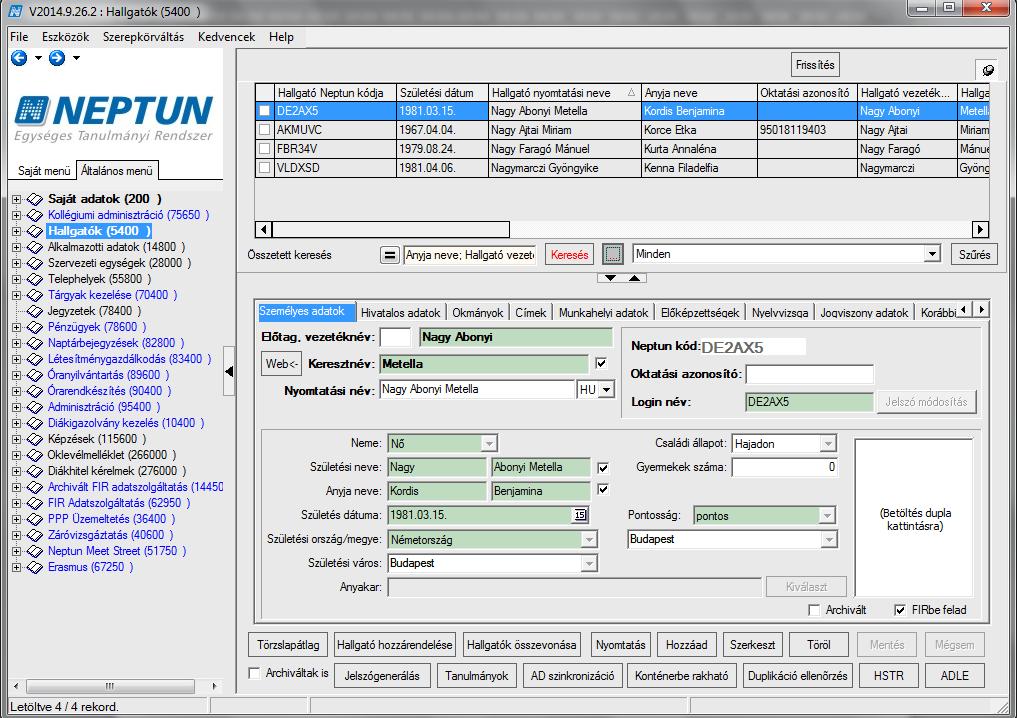Expand the Tárgyak kezelése tree node
The height and width of the screenshot is (718, 1017).
[x=16, y=295]
